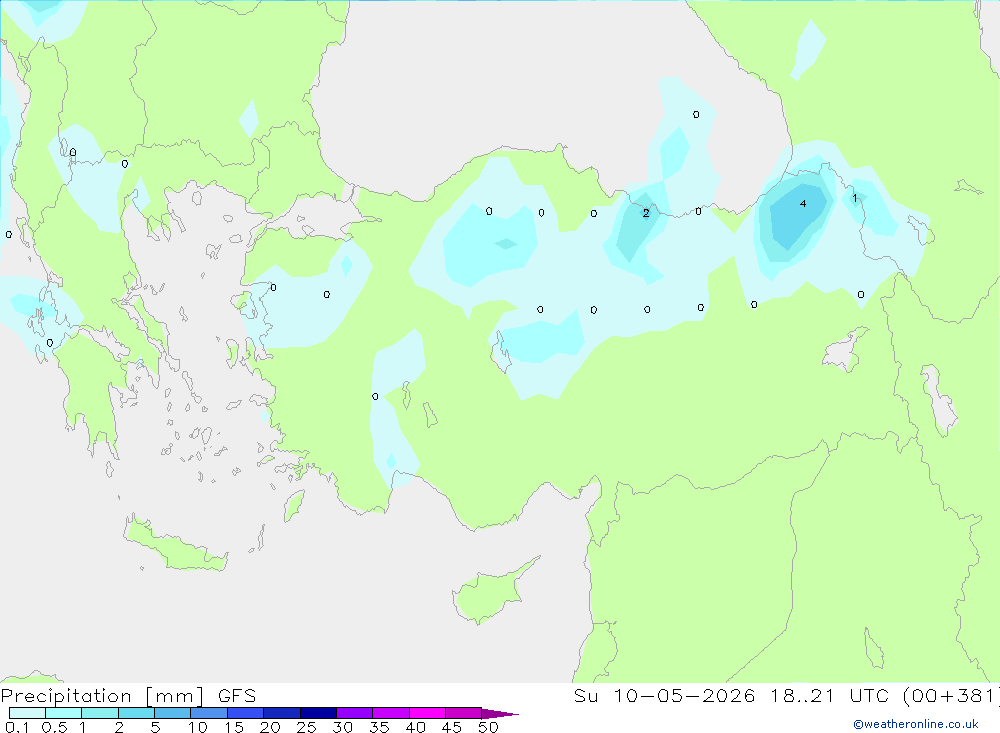Click the '45' legend scale label
Image resolution: width=1000 pixels, height=733 pixels.
[452, 727]
